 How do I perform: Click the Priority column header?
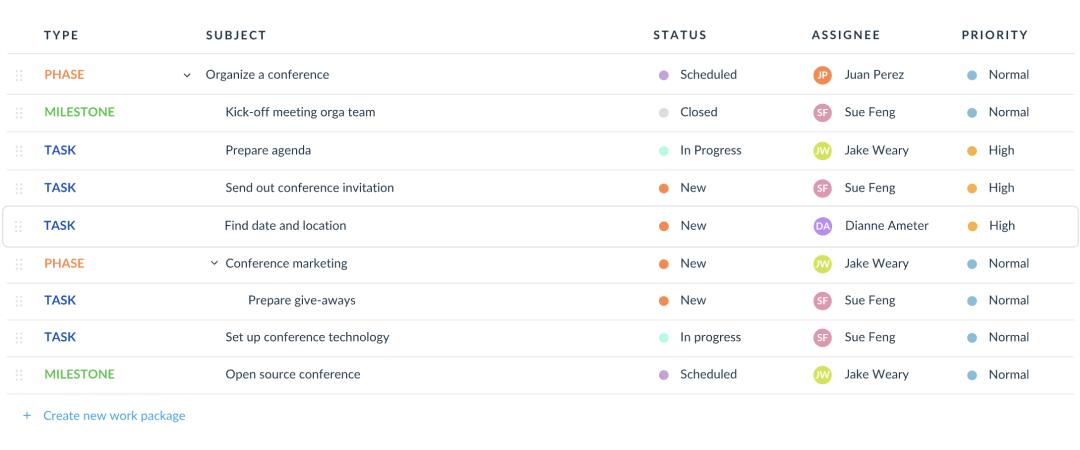(x=994, y=35)
